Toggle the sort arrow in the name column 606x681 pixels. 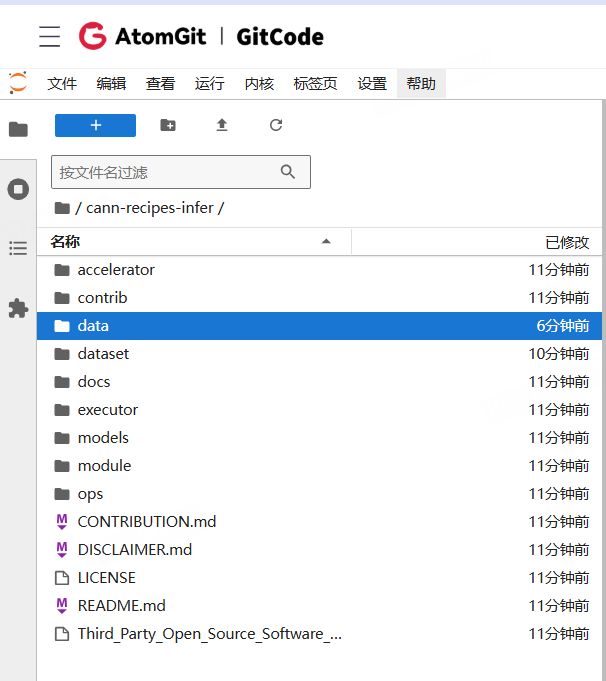(x=326, y=241)
